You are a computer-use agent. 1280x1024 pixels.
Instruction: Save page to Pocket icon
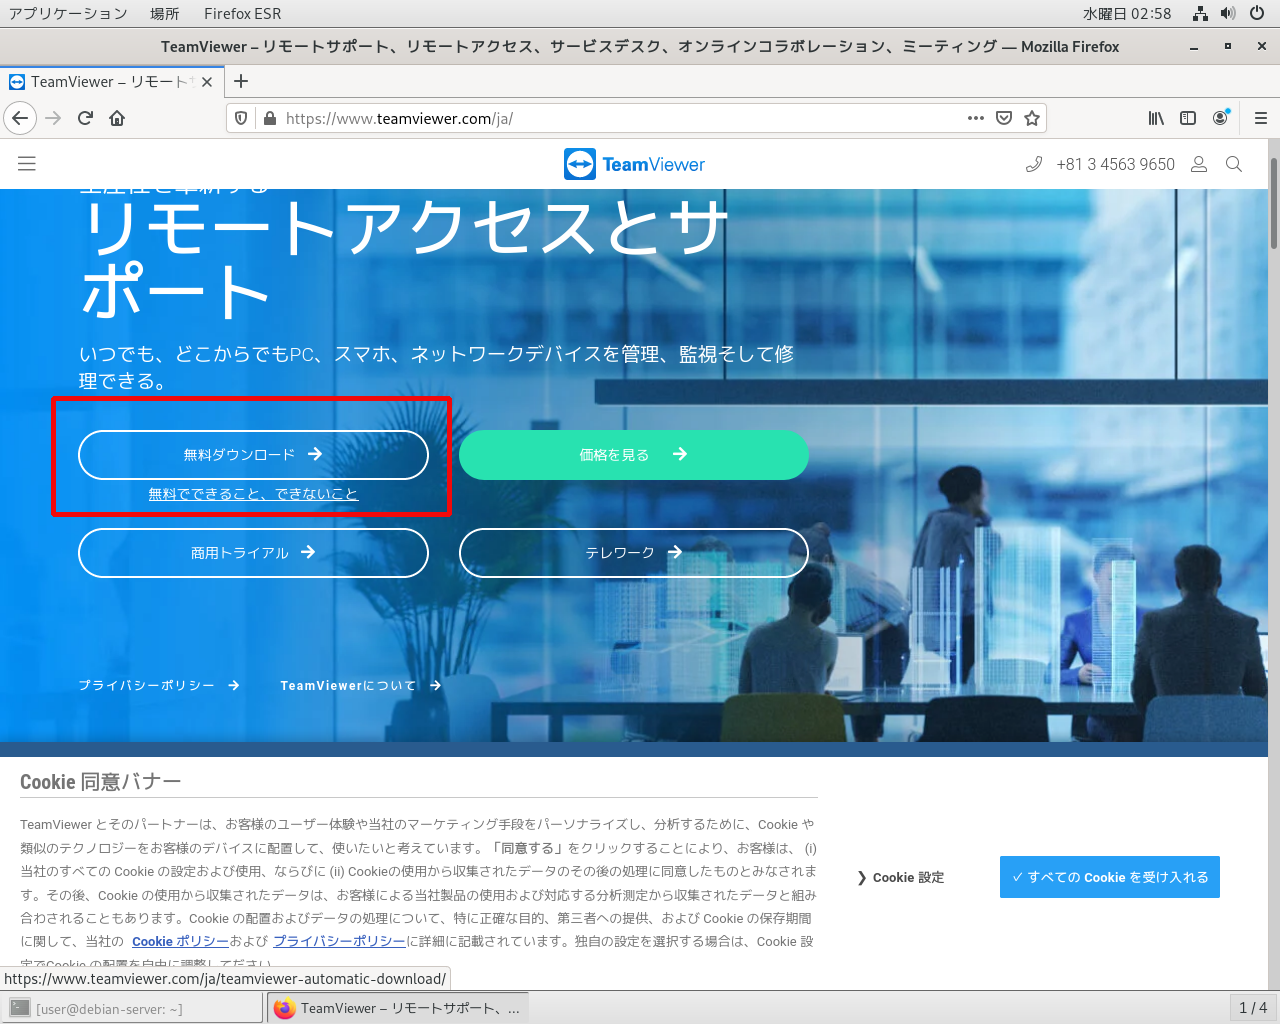pos(1004,118)
